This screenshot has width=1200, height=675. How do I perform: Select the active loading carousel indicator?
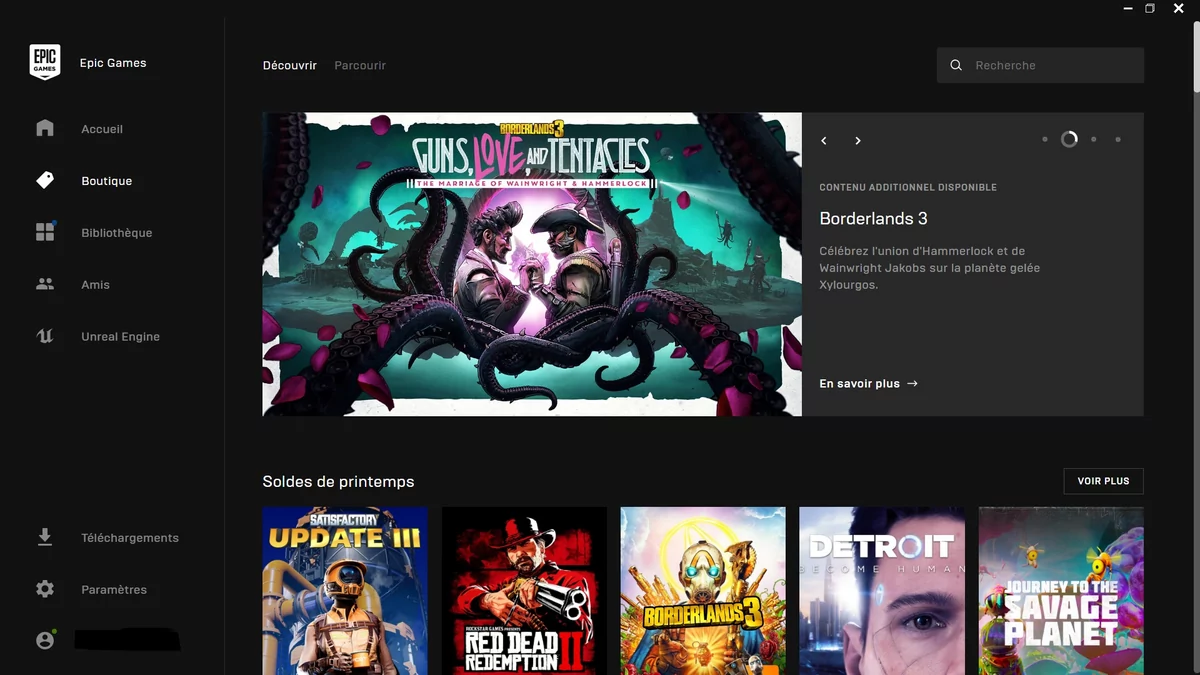[1069, 139]
